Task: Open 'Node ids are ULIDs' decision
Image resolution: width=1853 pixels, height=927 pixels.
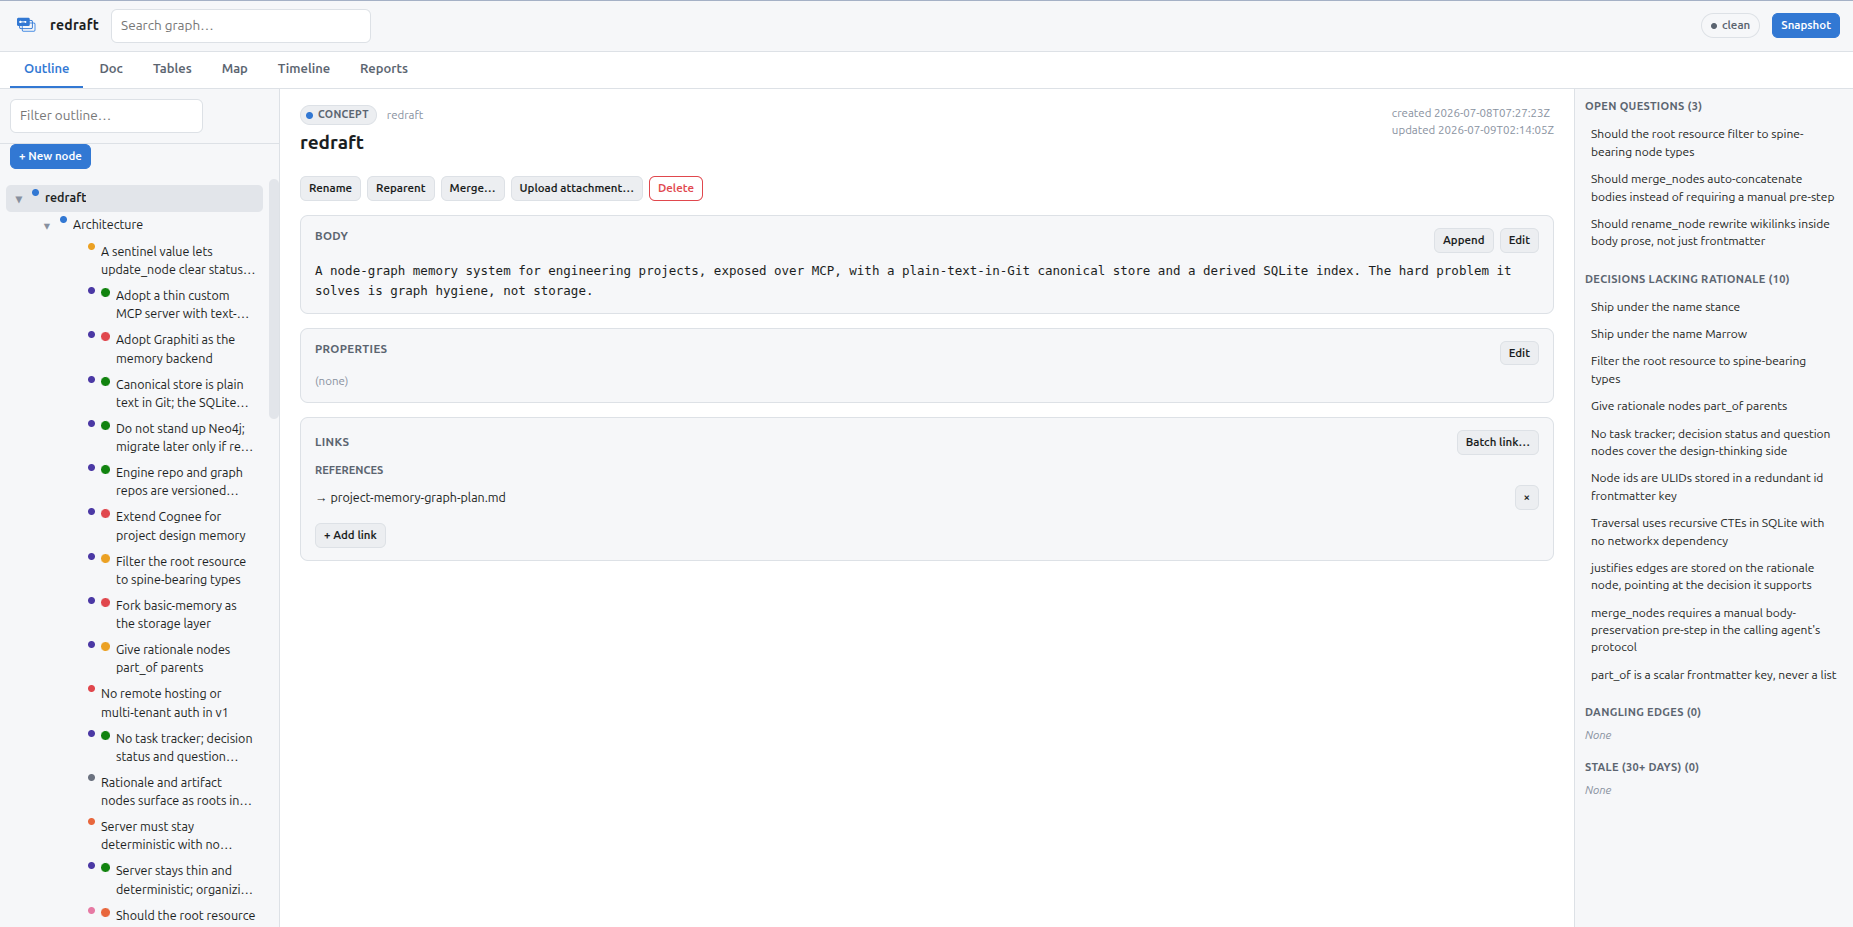Action: tap(1707, 487)
